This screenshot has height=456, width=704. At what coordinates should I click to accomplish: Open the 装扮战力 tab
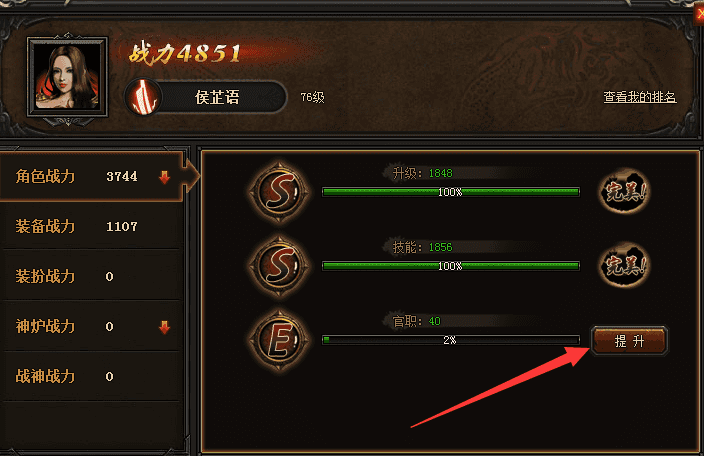coord(92,276)
